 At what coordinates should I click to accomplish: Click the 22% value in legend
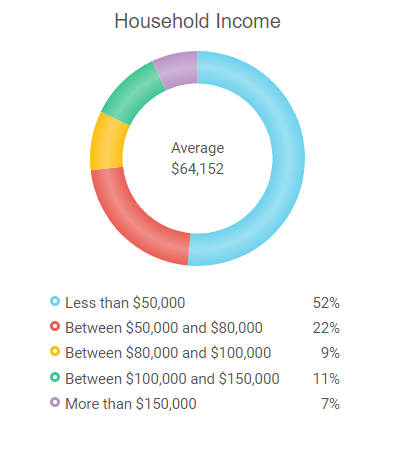point(326,328)
